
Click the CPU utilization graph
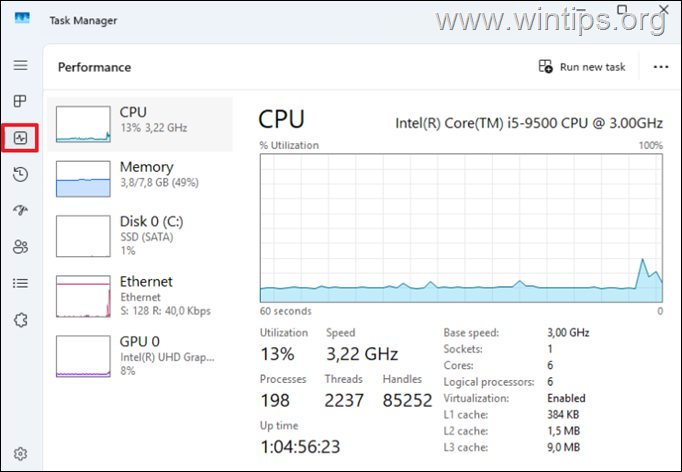[x=461, y=228]
